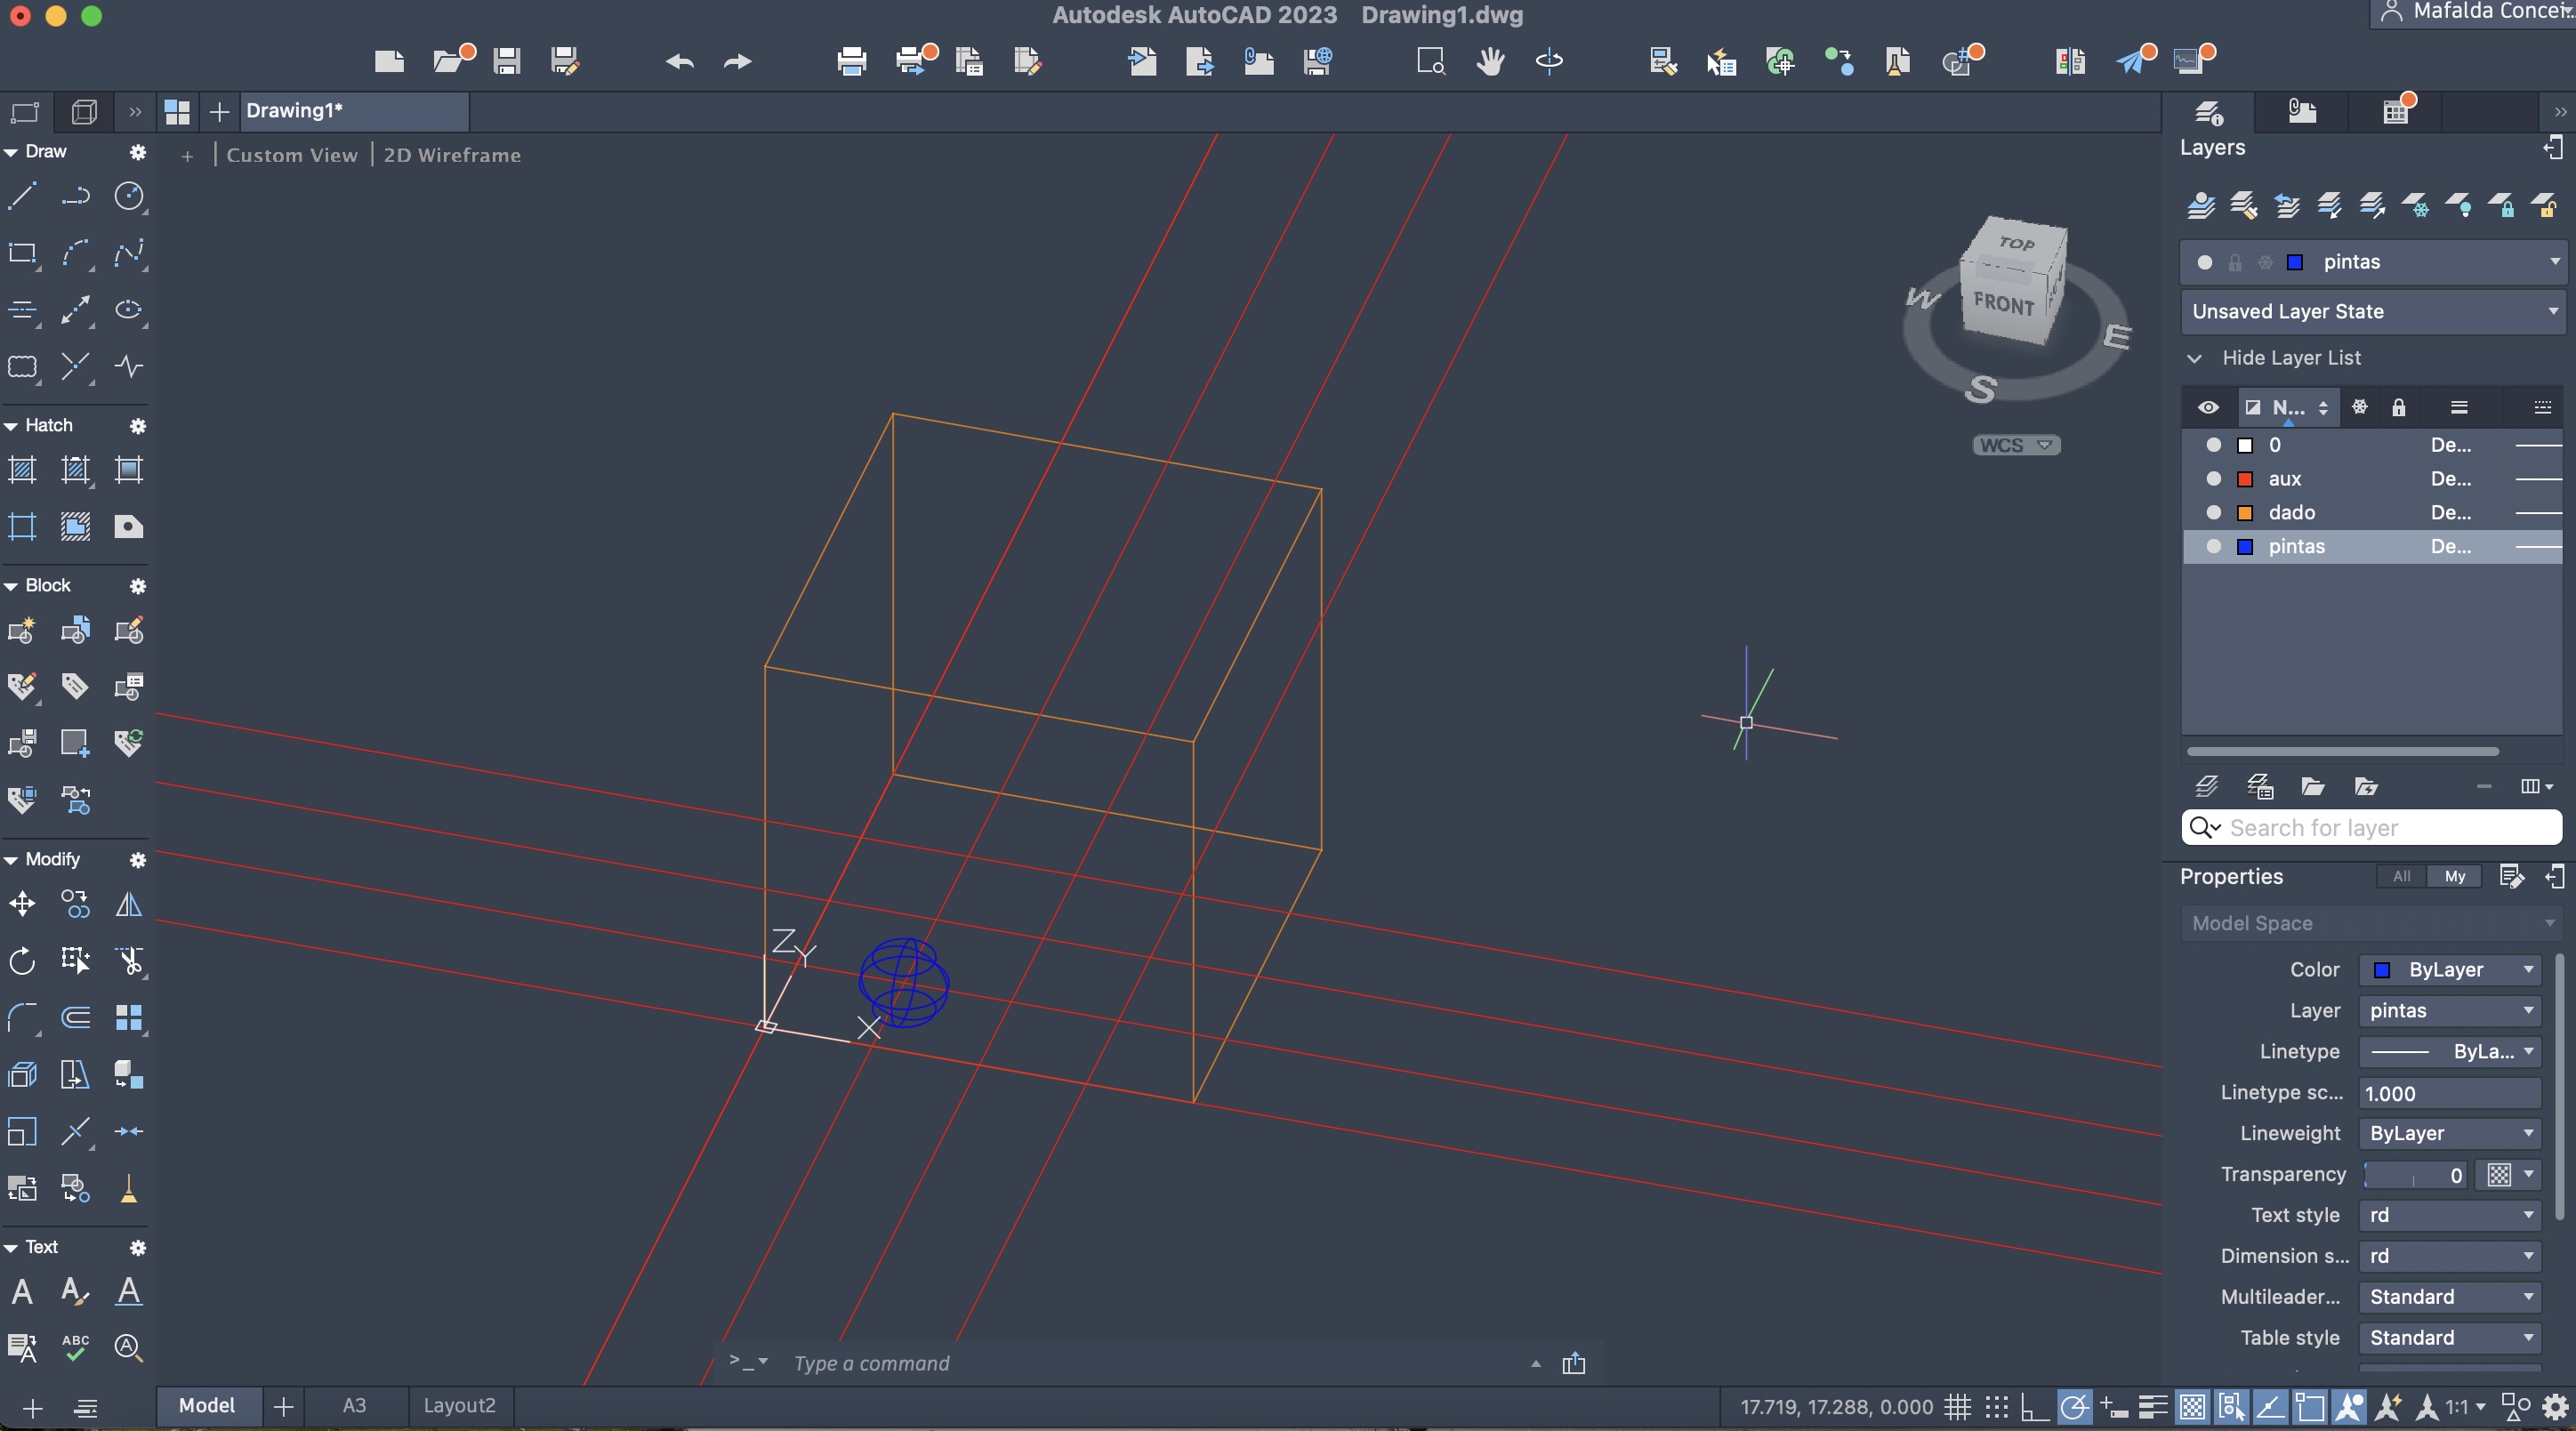Click the Plot print icon in toolbar
The height and width of the screenshot is (1431, 2576).
coord(851,61)
